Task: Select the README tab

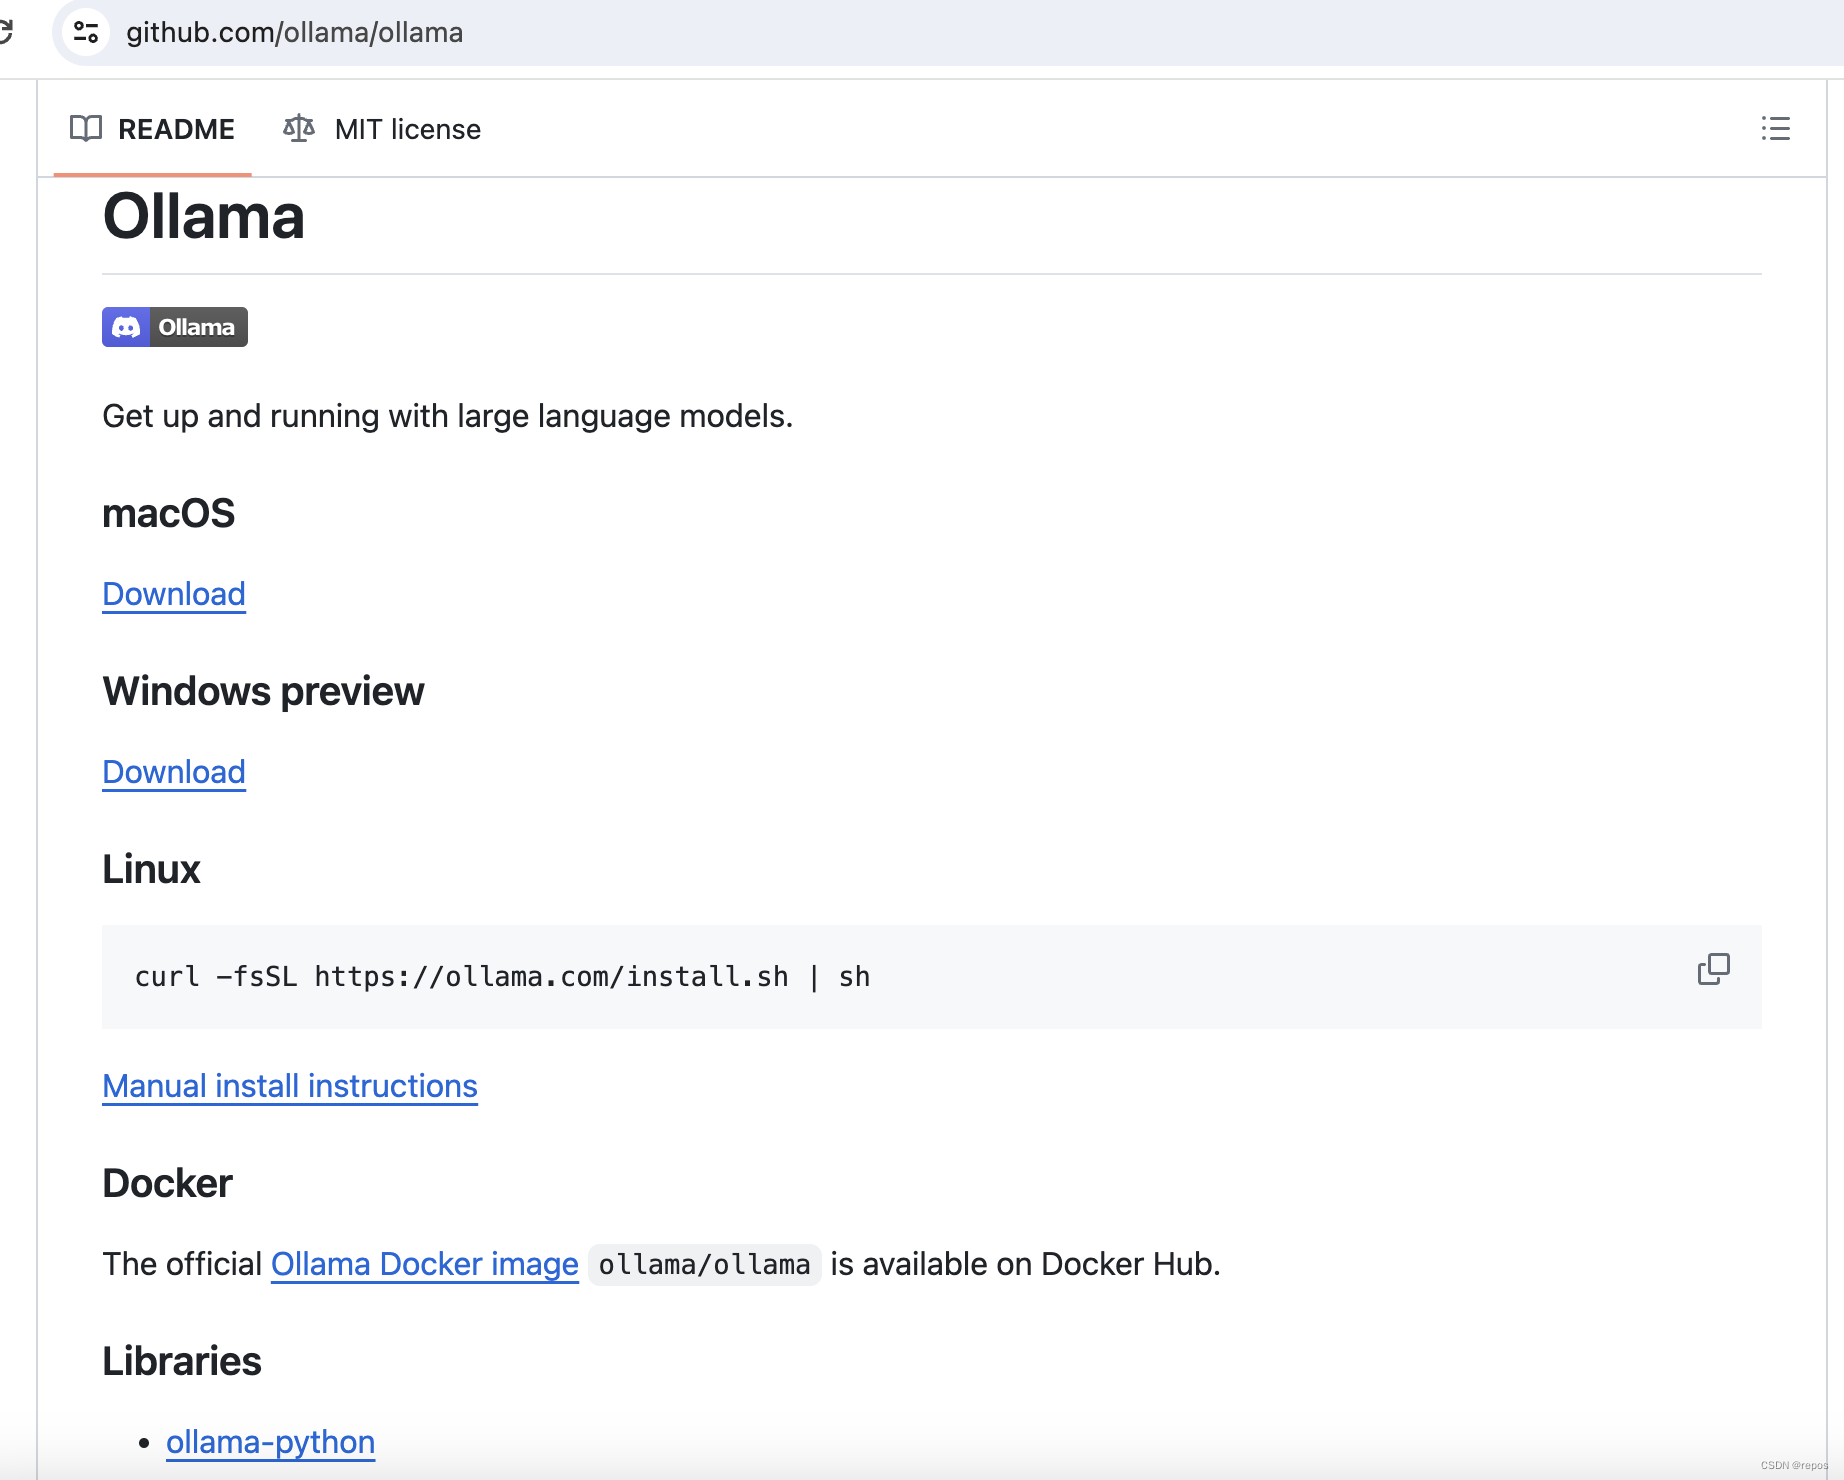Action: [x=153, y=129]
